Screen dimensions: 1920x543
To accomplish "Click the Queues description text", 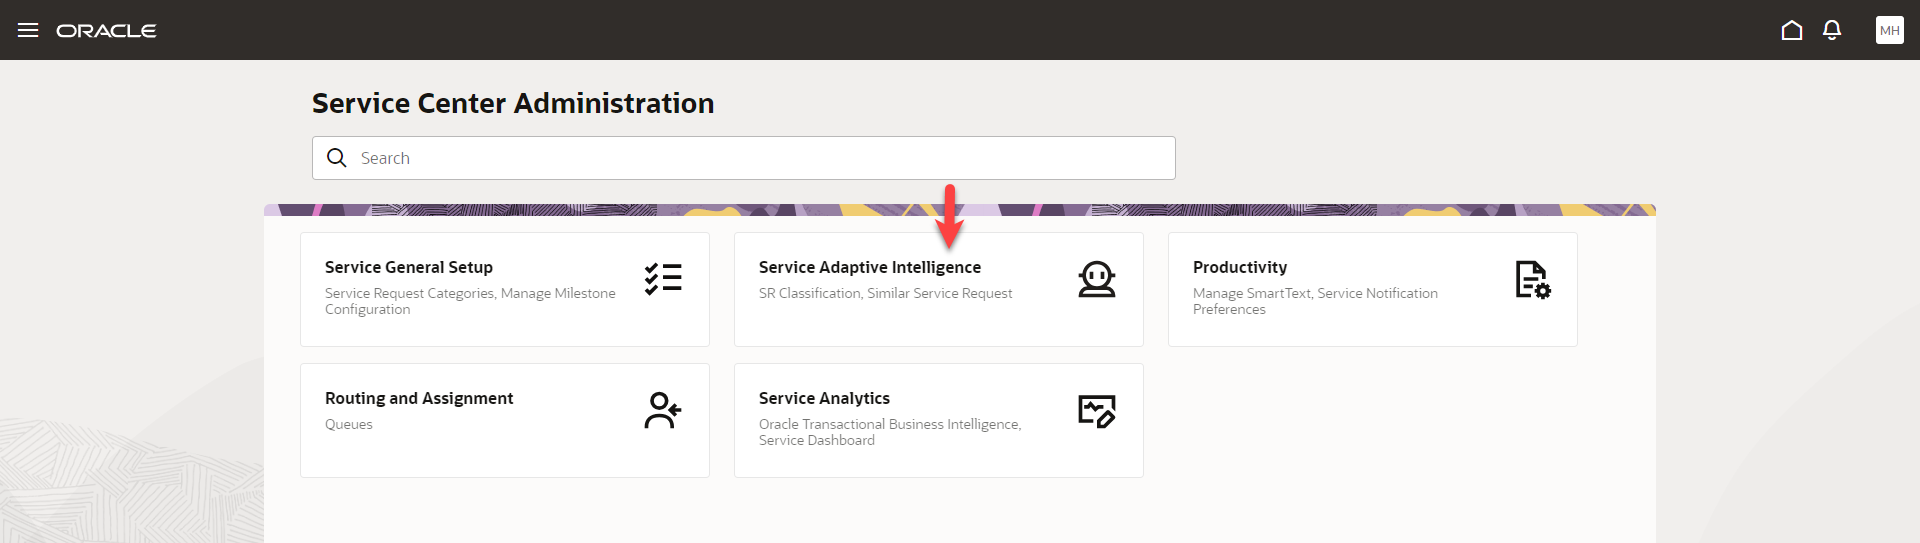I will tap(349, 424).
